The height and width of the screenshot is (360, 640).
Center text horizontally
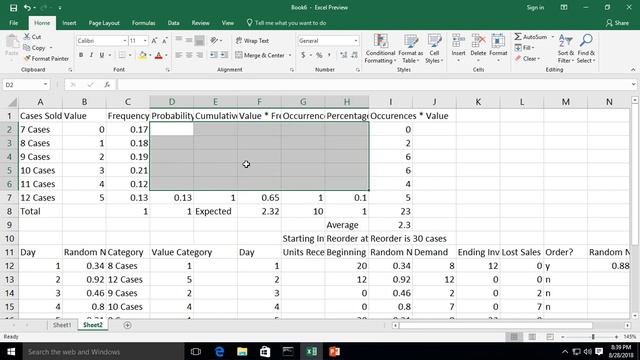click(x=189, y=55)
